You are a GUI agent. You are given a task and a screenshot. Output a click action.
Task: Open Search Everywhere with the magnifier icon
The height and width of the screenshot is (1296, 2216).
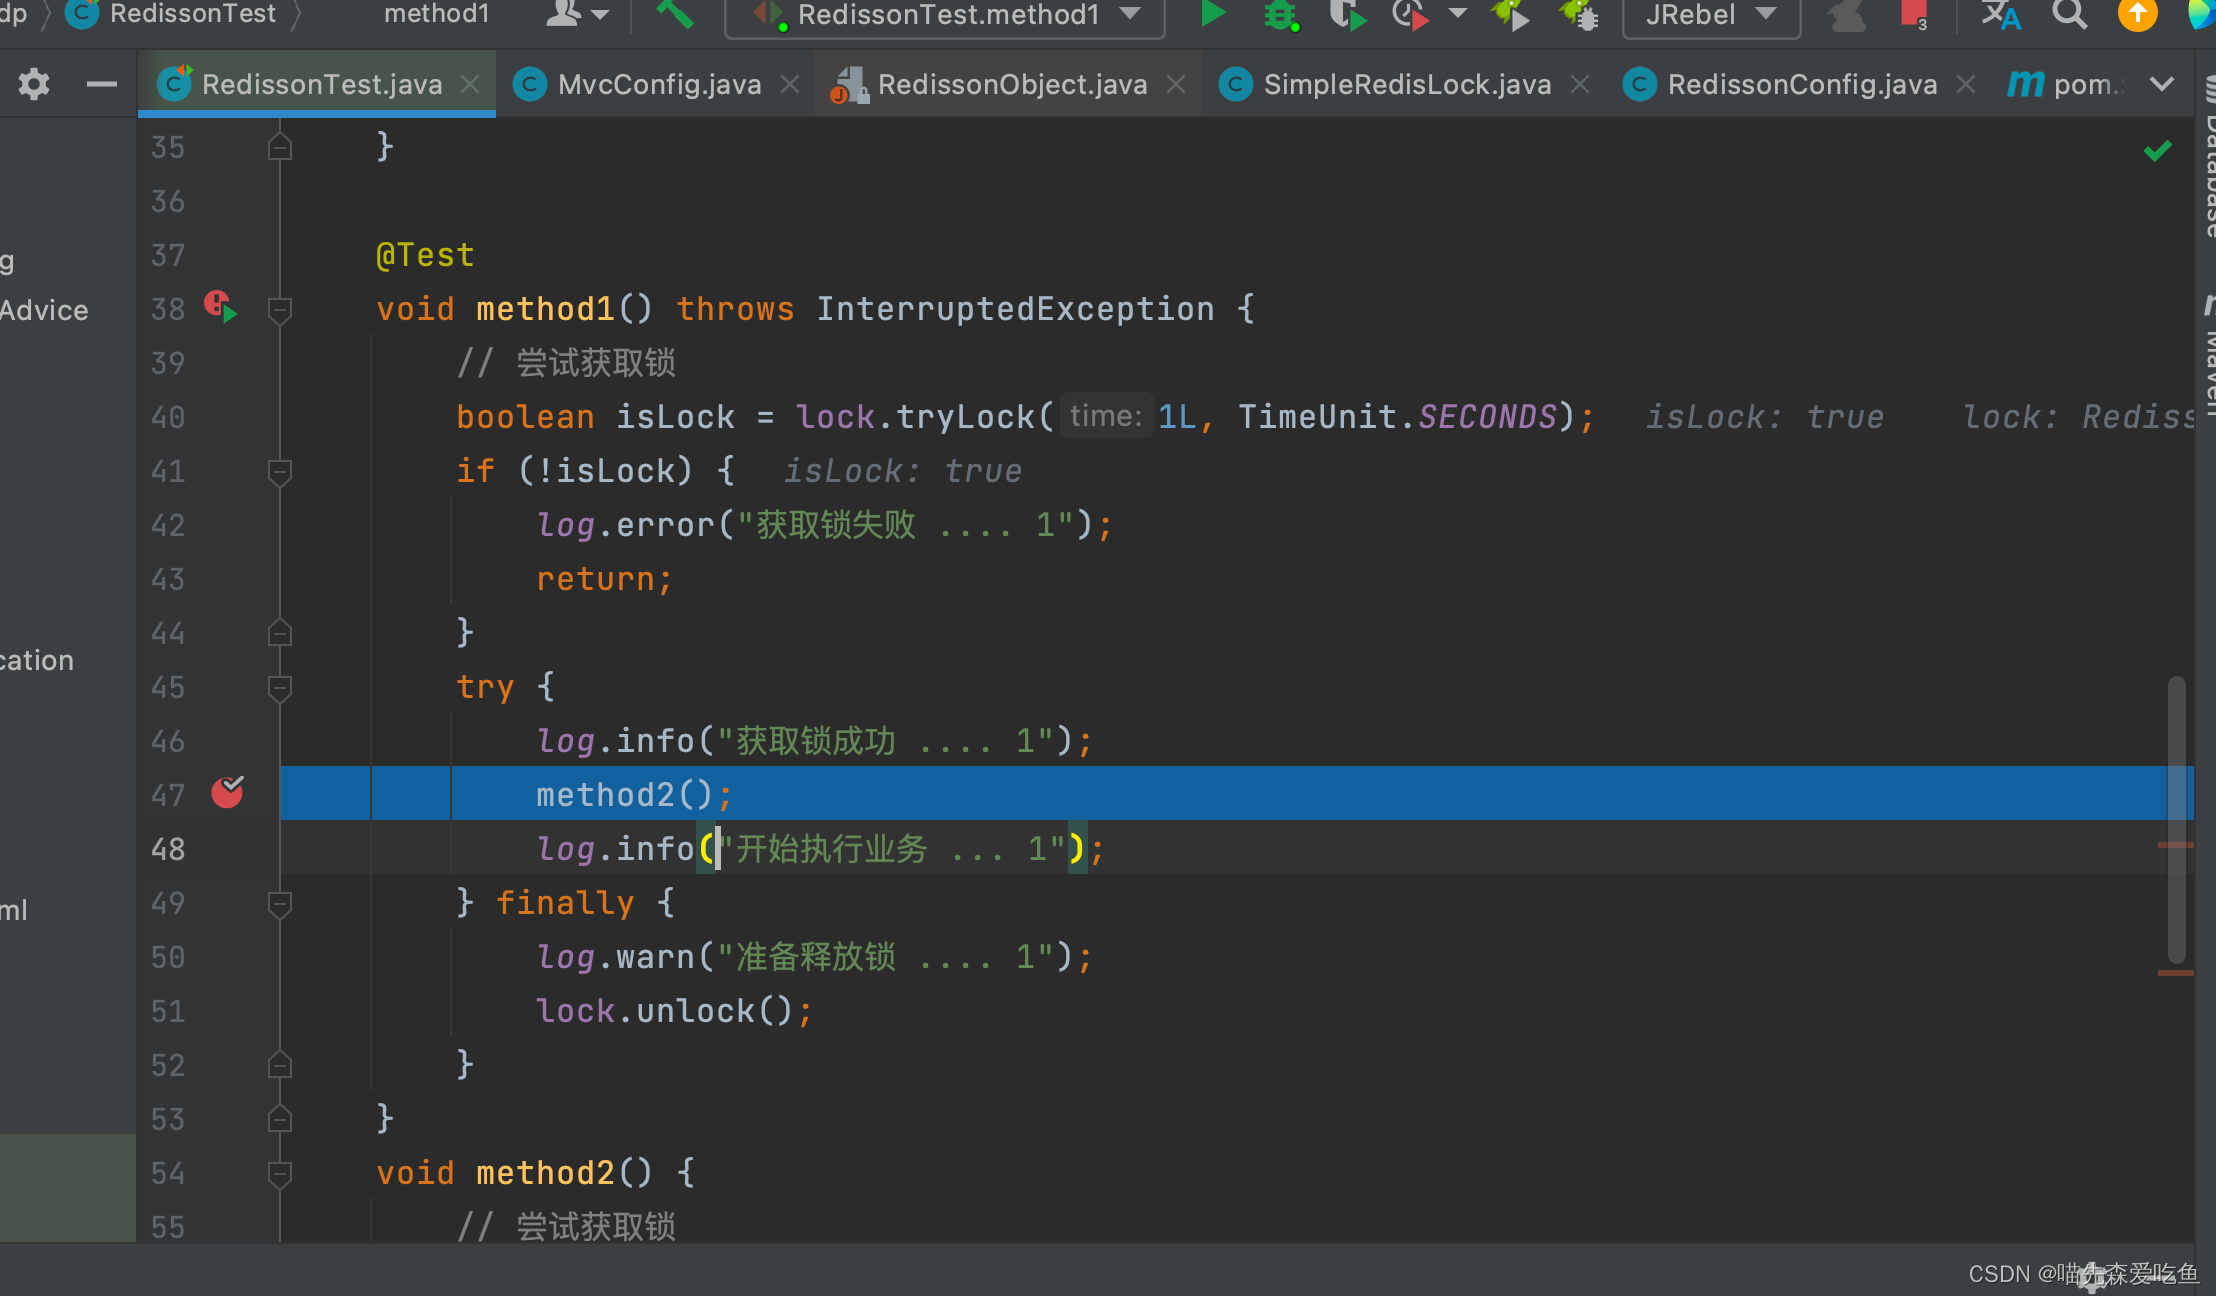pyautogui.click(x=2069, y=14)
